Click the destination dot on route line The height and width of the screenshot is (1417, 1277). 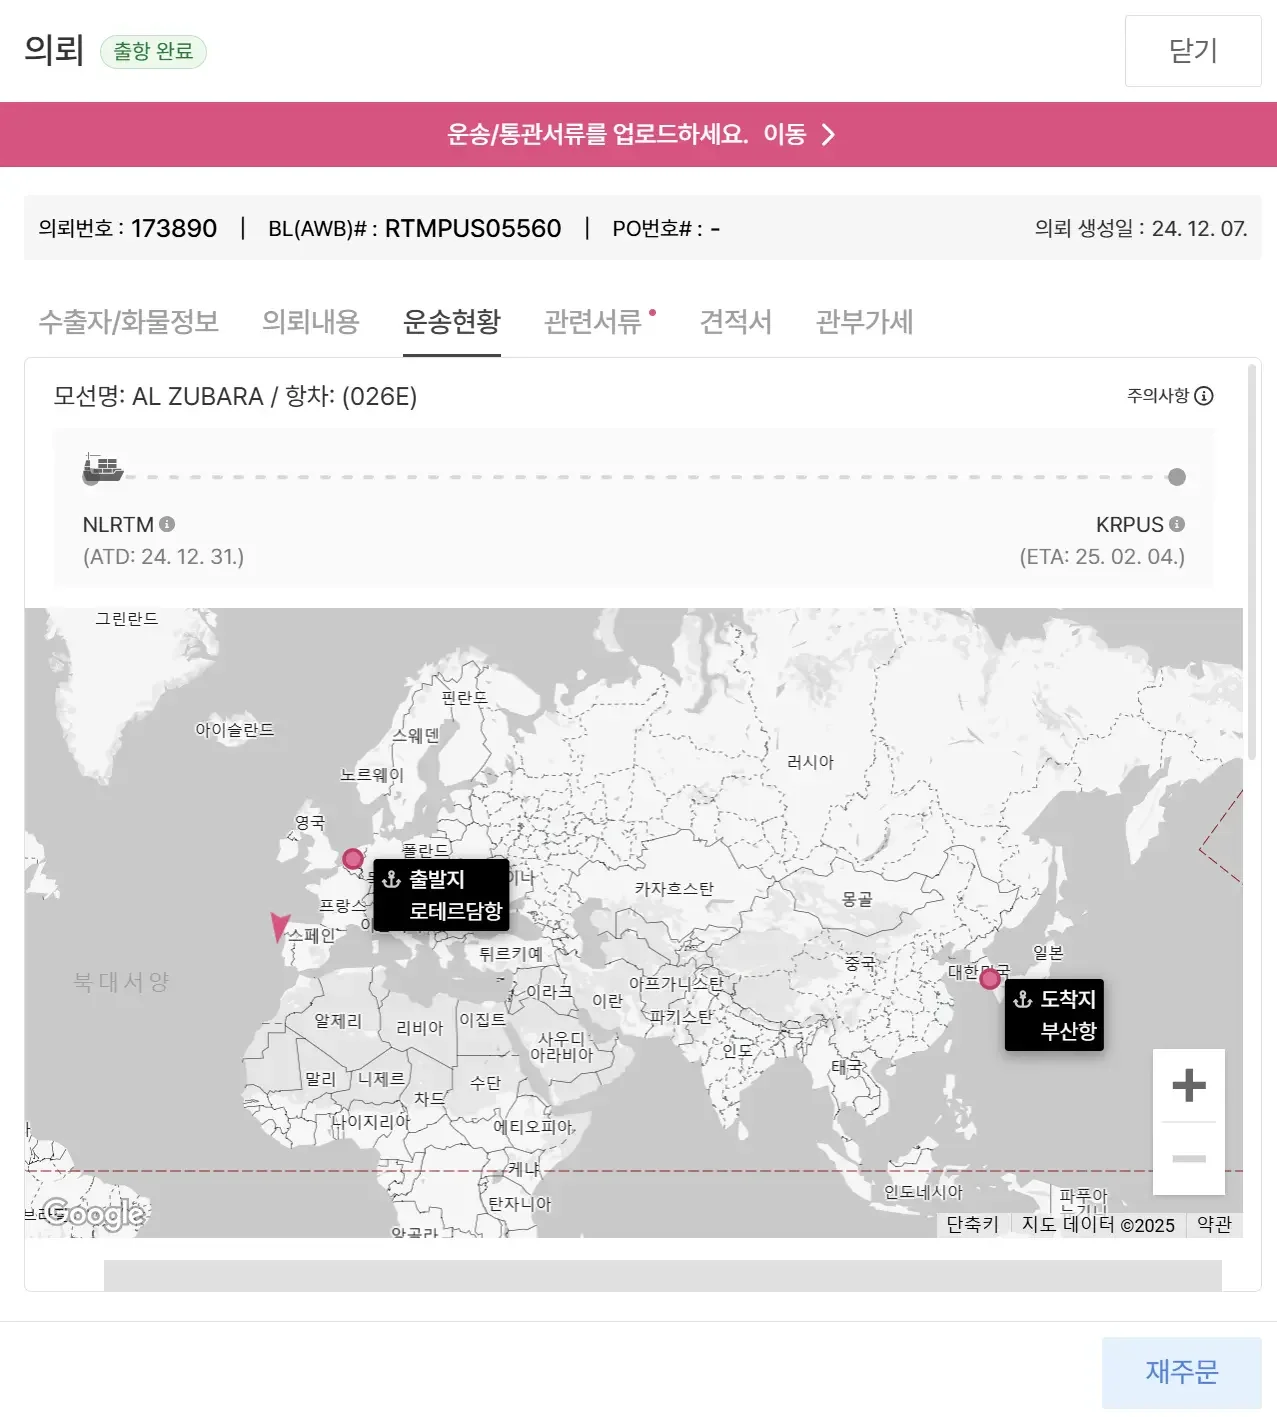tap(1177, 477)
